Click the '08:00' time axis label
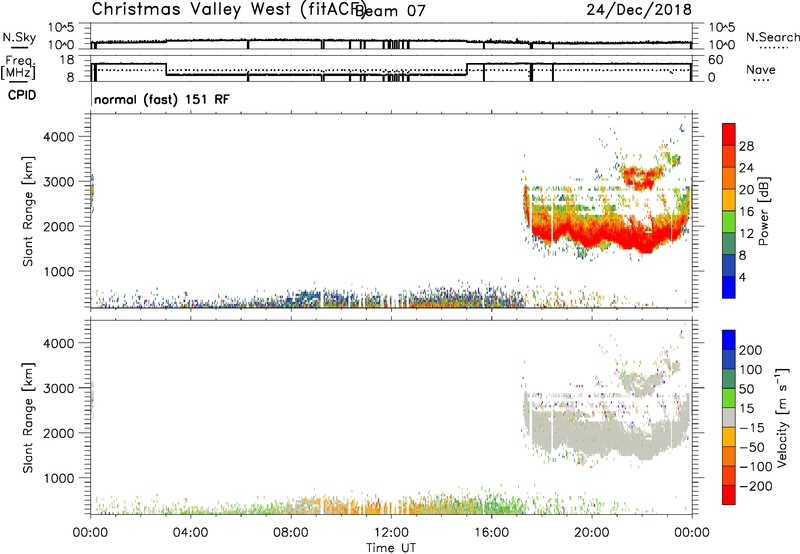Screen dimensions: 800x554 coord(291,533)
